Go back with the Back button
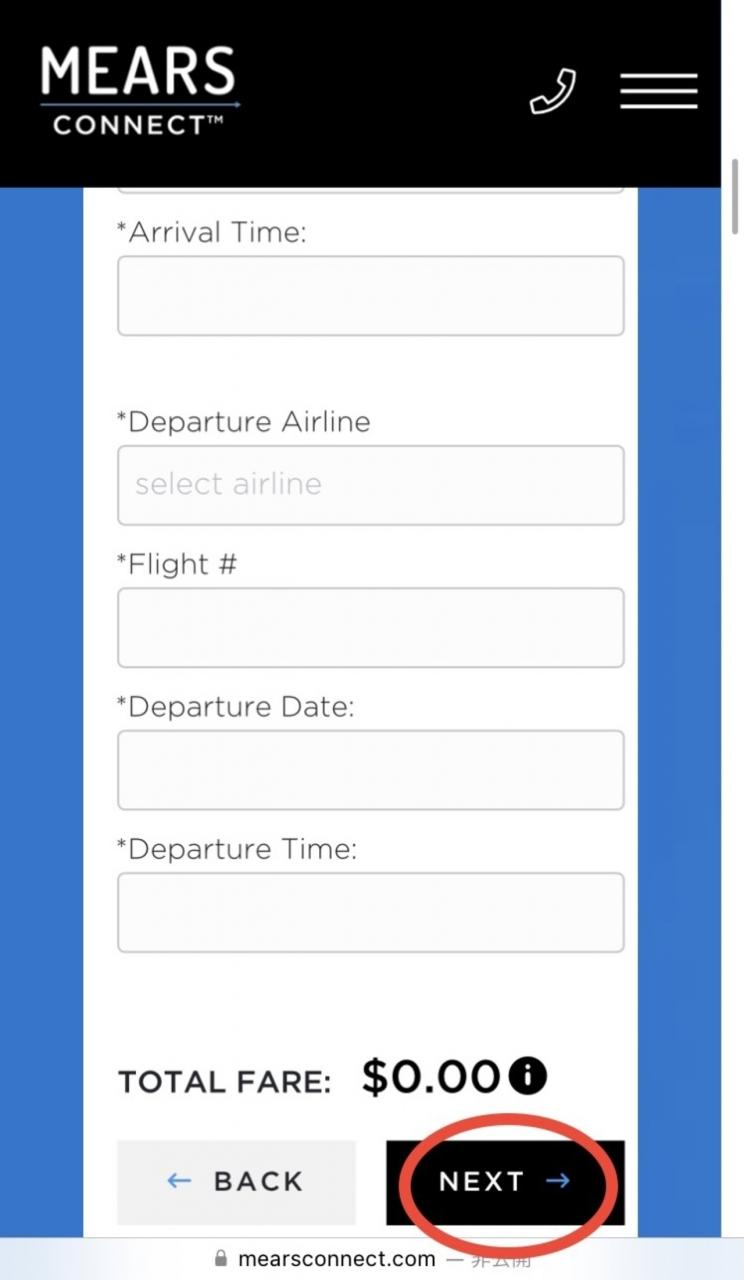The image size is (744, 1280). click(x=236, y=1182)
